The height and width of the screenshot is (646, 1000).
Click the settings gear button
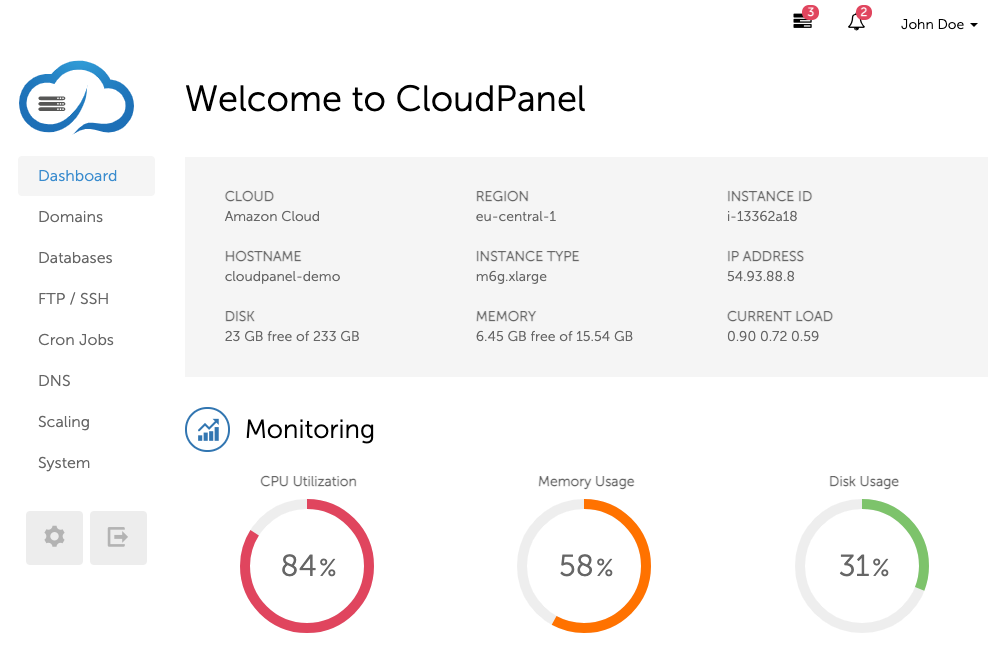54,537
